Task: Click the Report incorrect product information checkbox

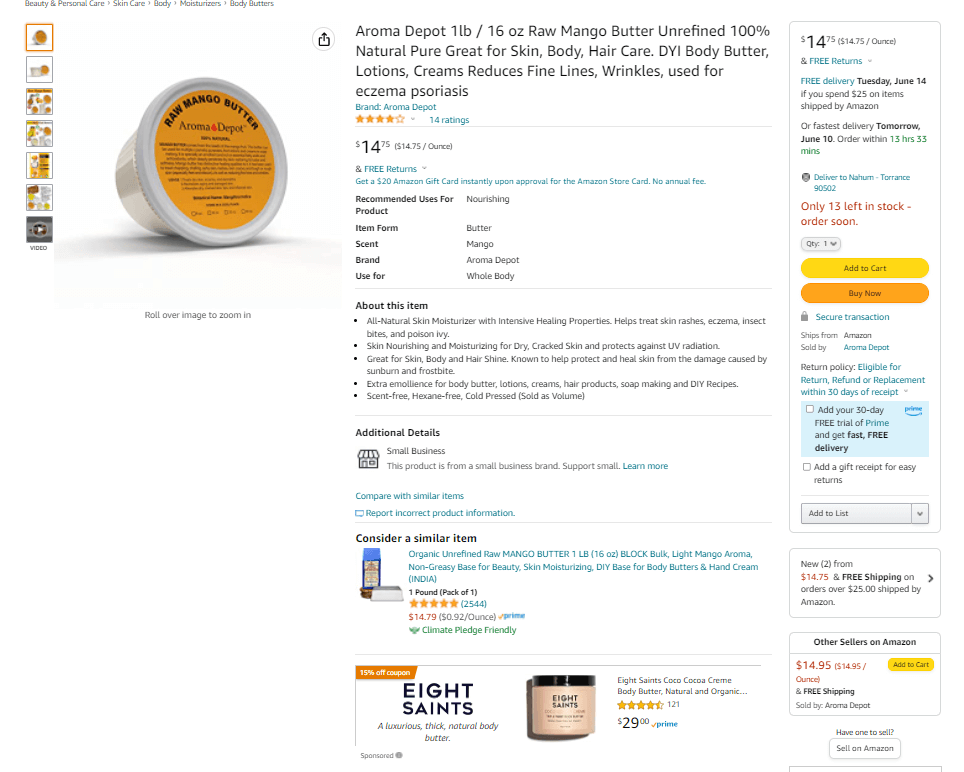Action: (358, 512)
